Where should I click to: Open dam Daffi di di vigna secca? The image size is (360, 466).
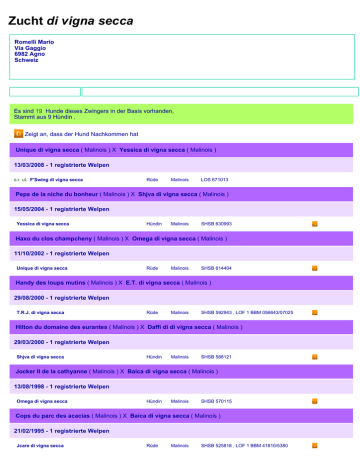[x=179, y=327]
